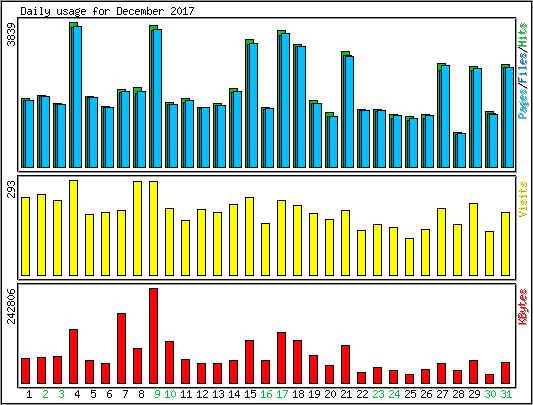Click green day label 30

tap(490, 394)
